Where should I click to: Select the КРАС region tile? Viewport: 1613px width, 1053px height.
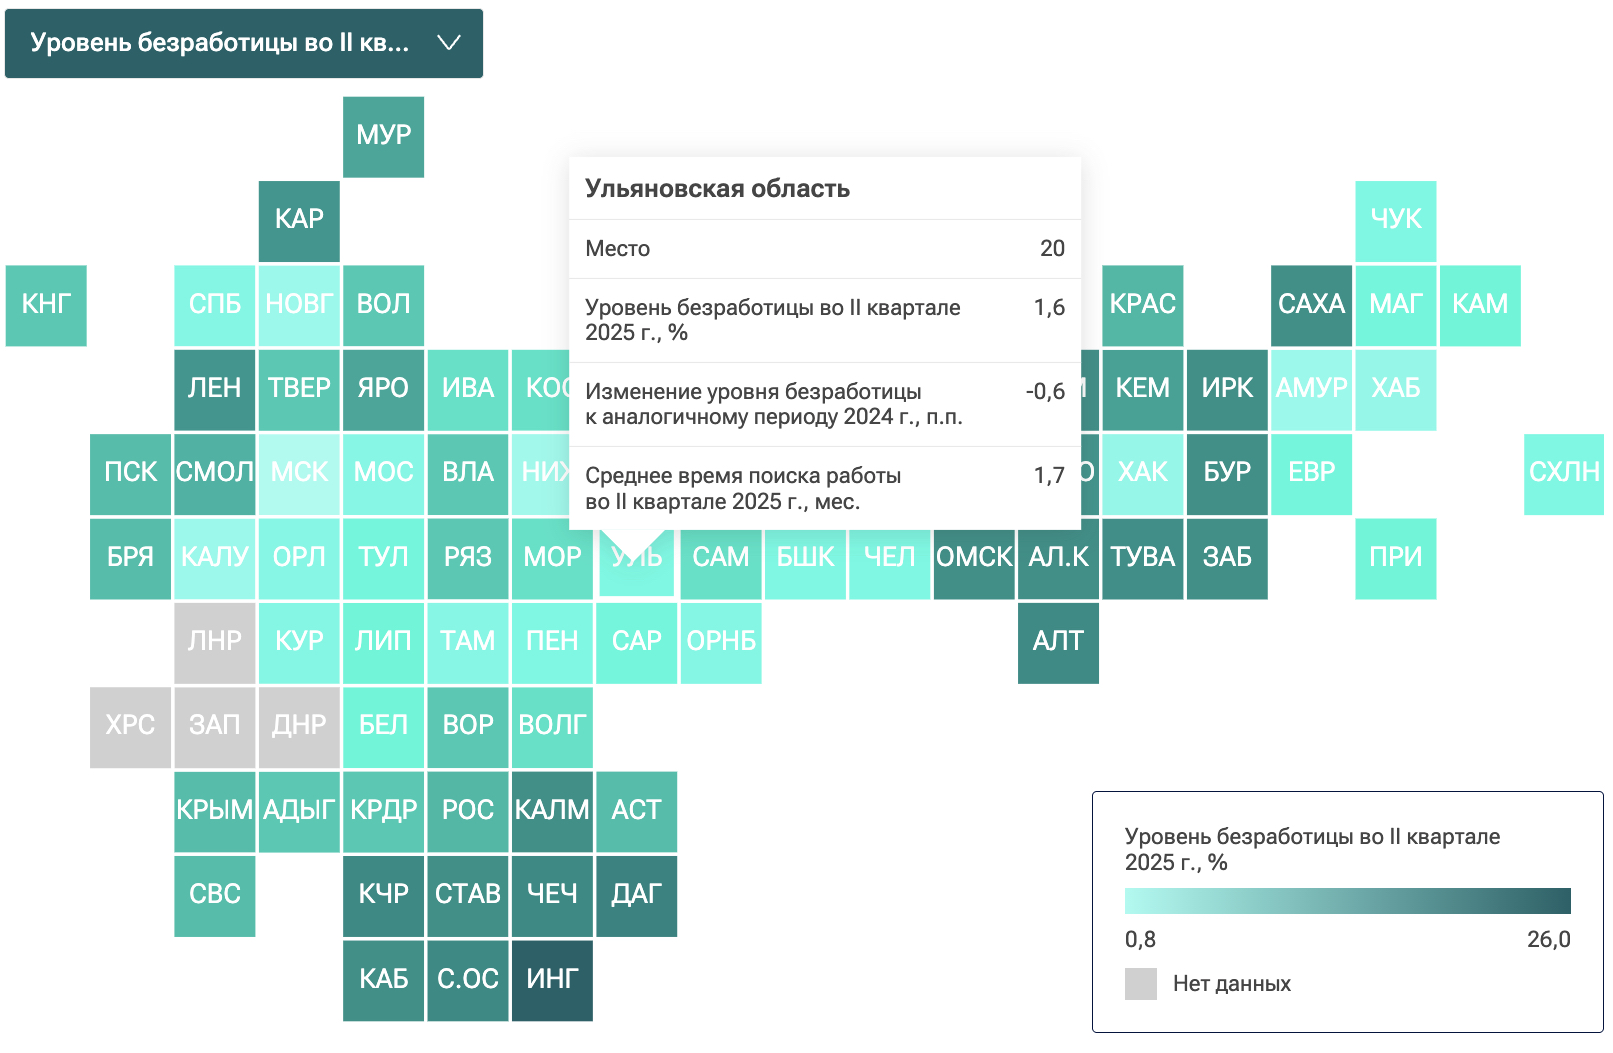1143,306
